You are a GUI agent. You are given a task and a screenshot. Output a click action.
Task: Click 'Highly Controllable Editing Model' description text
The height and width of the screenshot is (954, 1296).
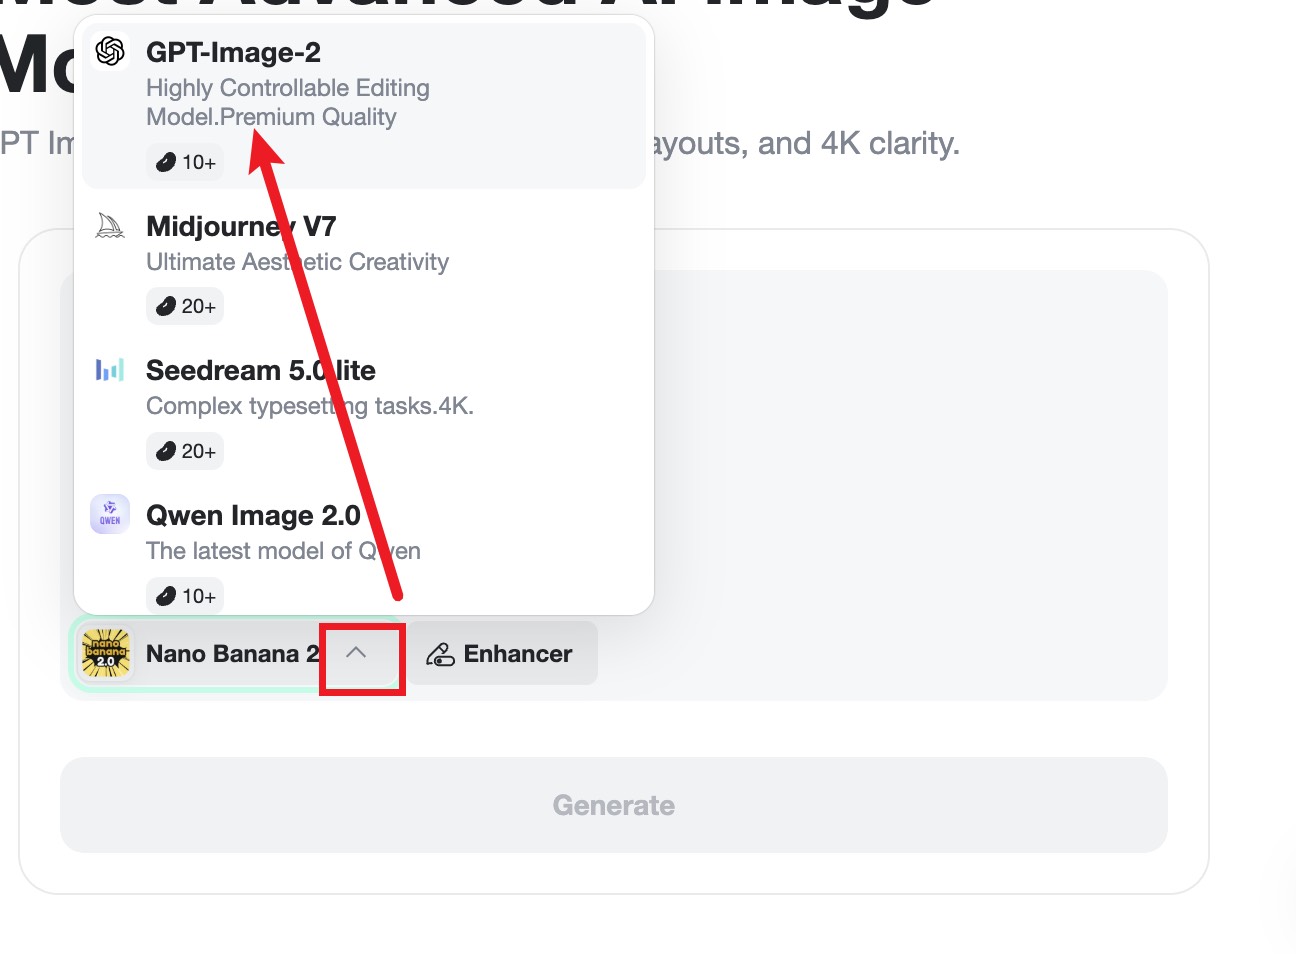(288, 102)
